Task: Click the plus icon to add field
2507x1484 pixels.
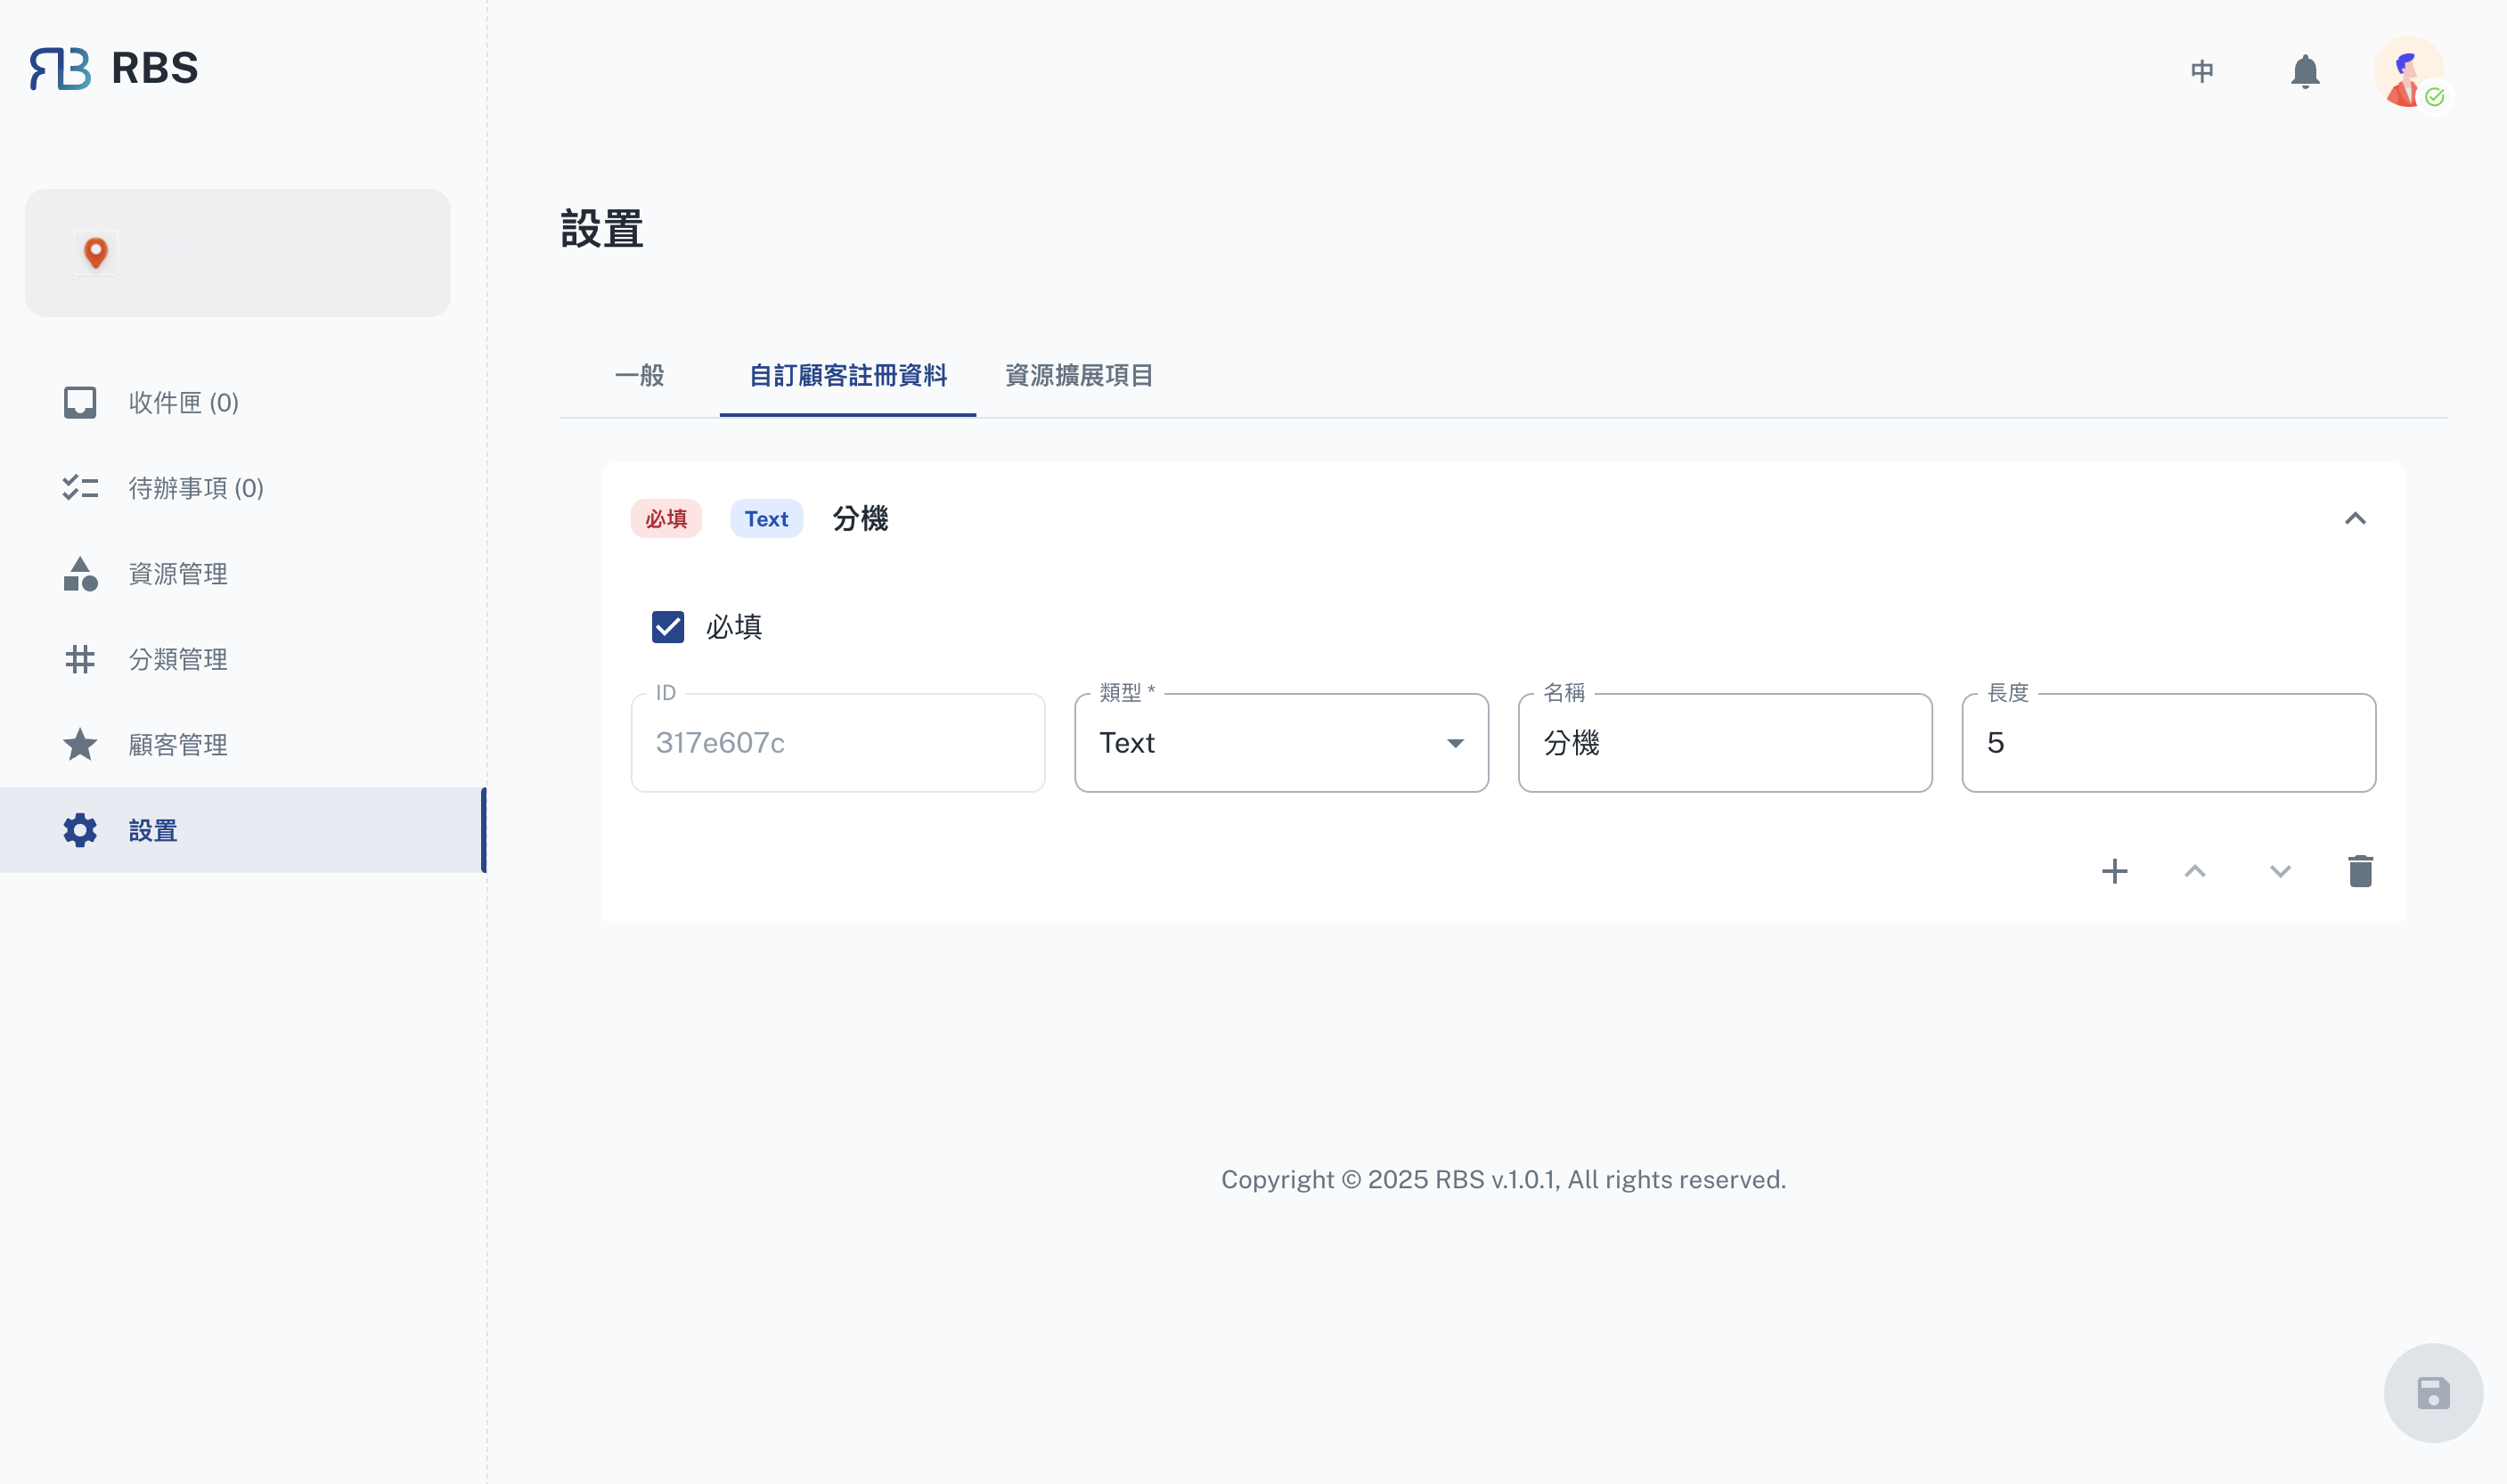Action: (x=2114, y=871)
